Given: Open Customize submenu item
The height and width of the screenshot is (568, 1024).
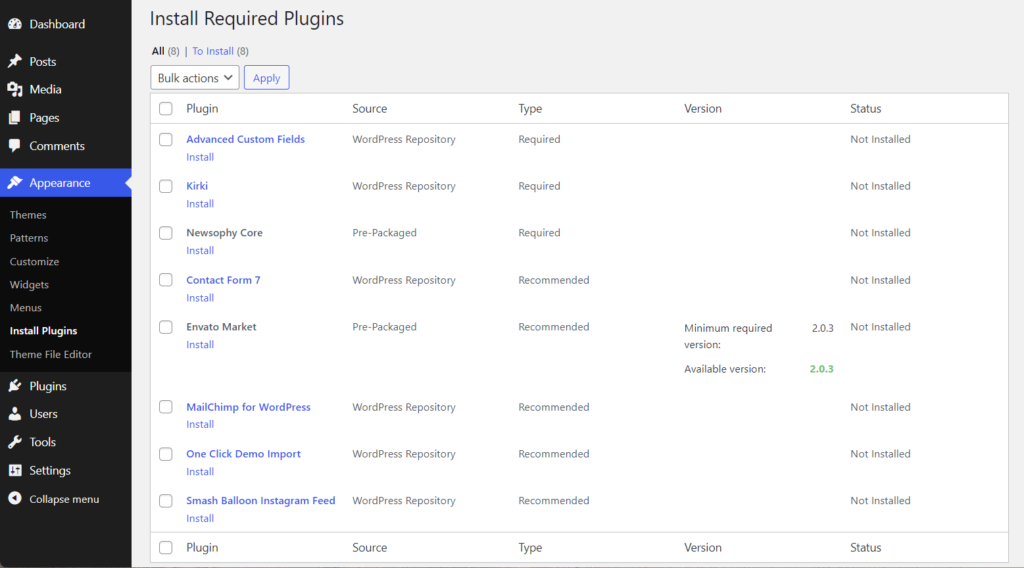Looking at the screenshot, I should 35,262.
